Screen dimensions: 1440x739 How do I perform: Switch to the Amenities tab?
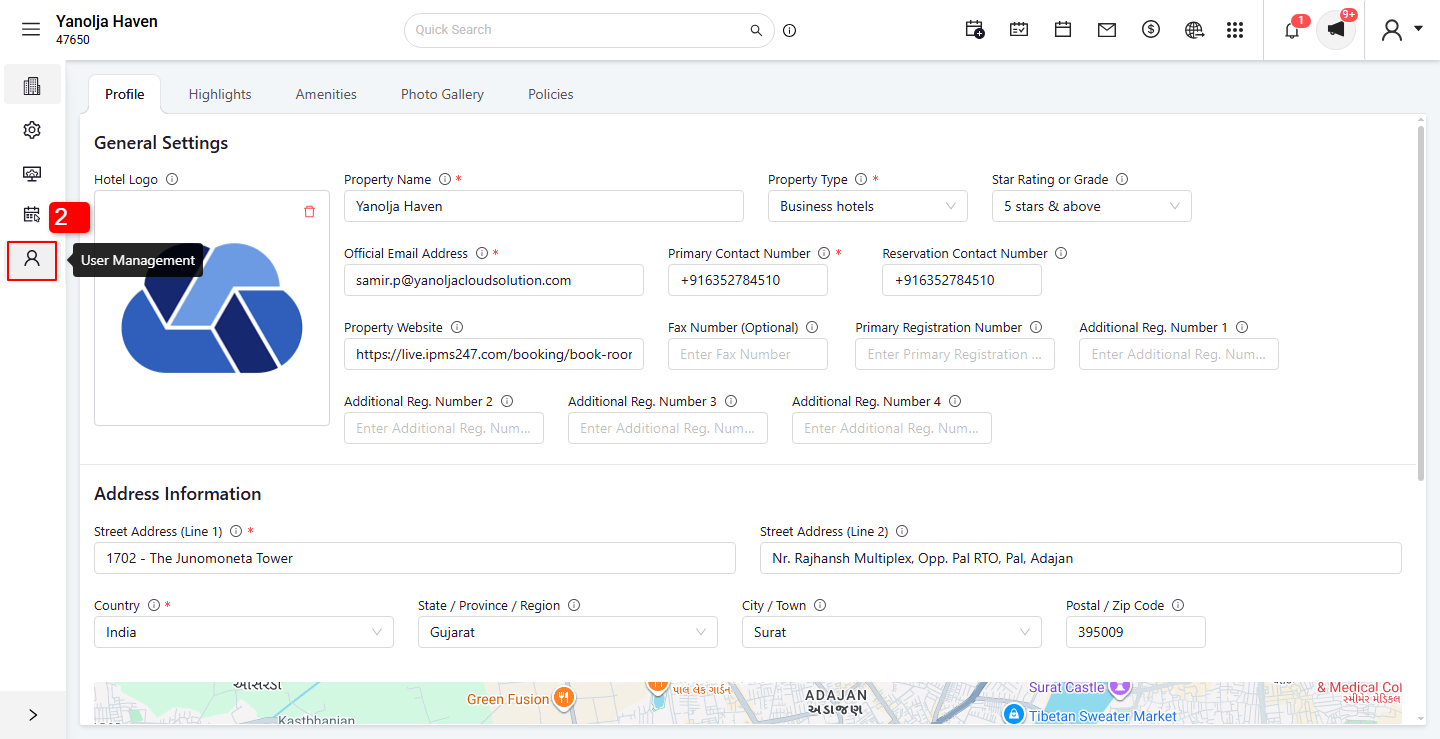point(326,94)
